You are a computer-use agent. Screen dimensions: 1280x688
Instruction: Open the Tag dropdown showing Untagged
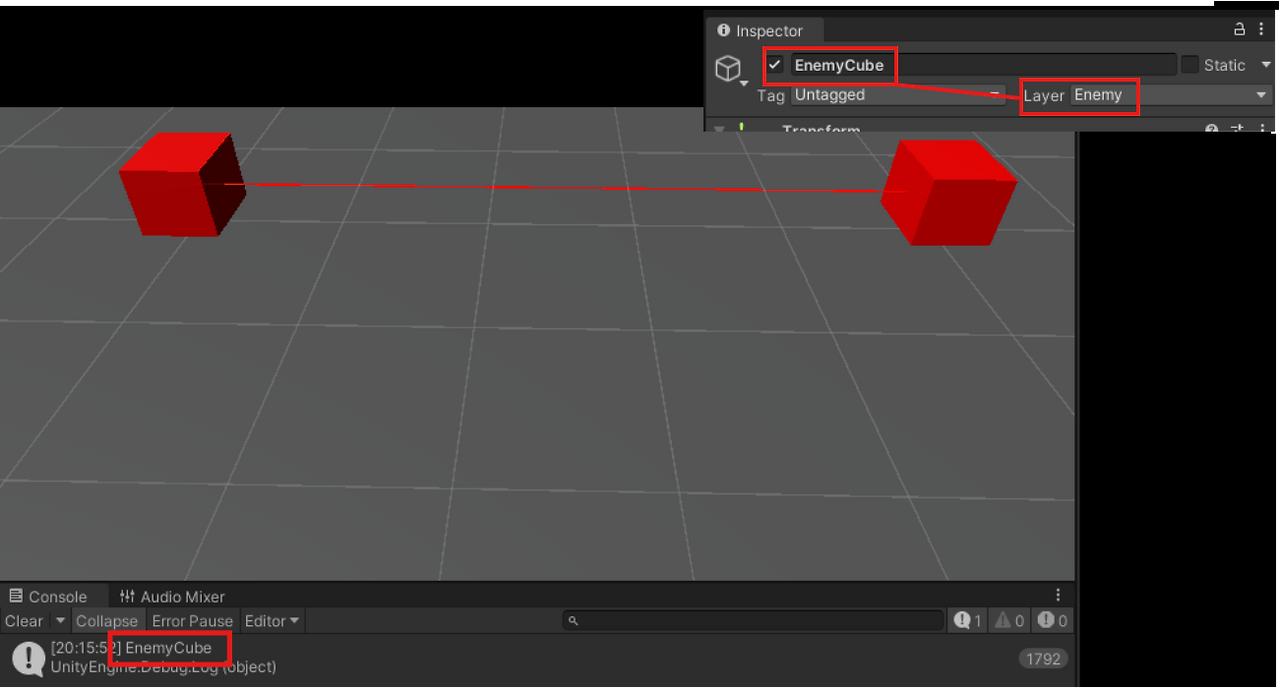[897, 95]
